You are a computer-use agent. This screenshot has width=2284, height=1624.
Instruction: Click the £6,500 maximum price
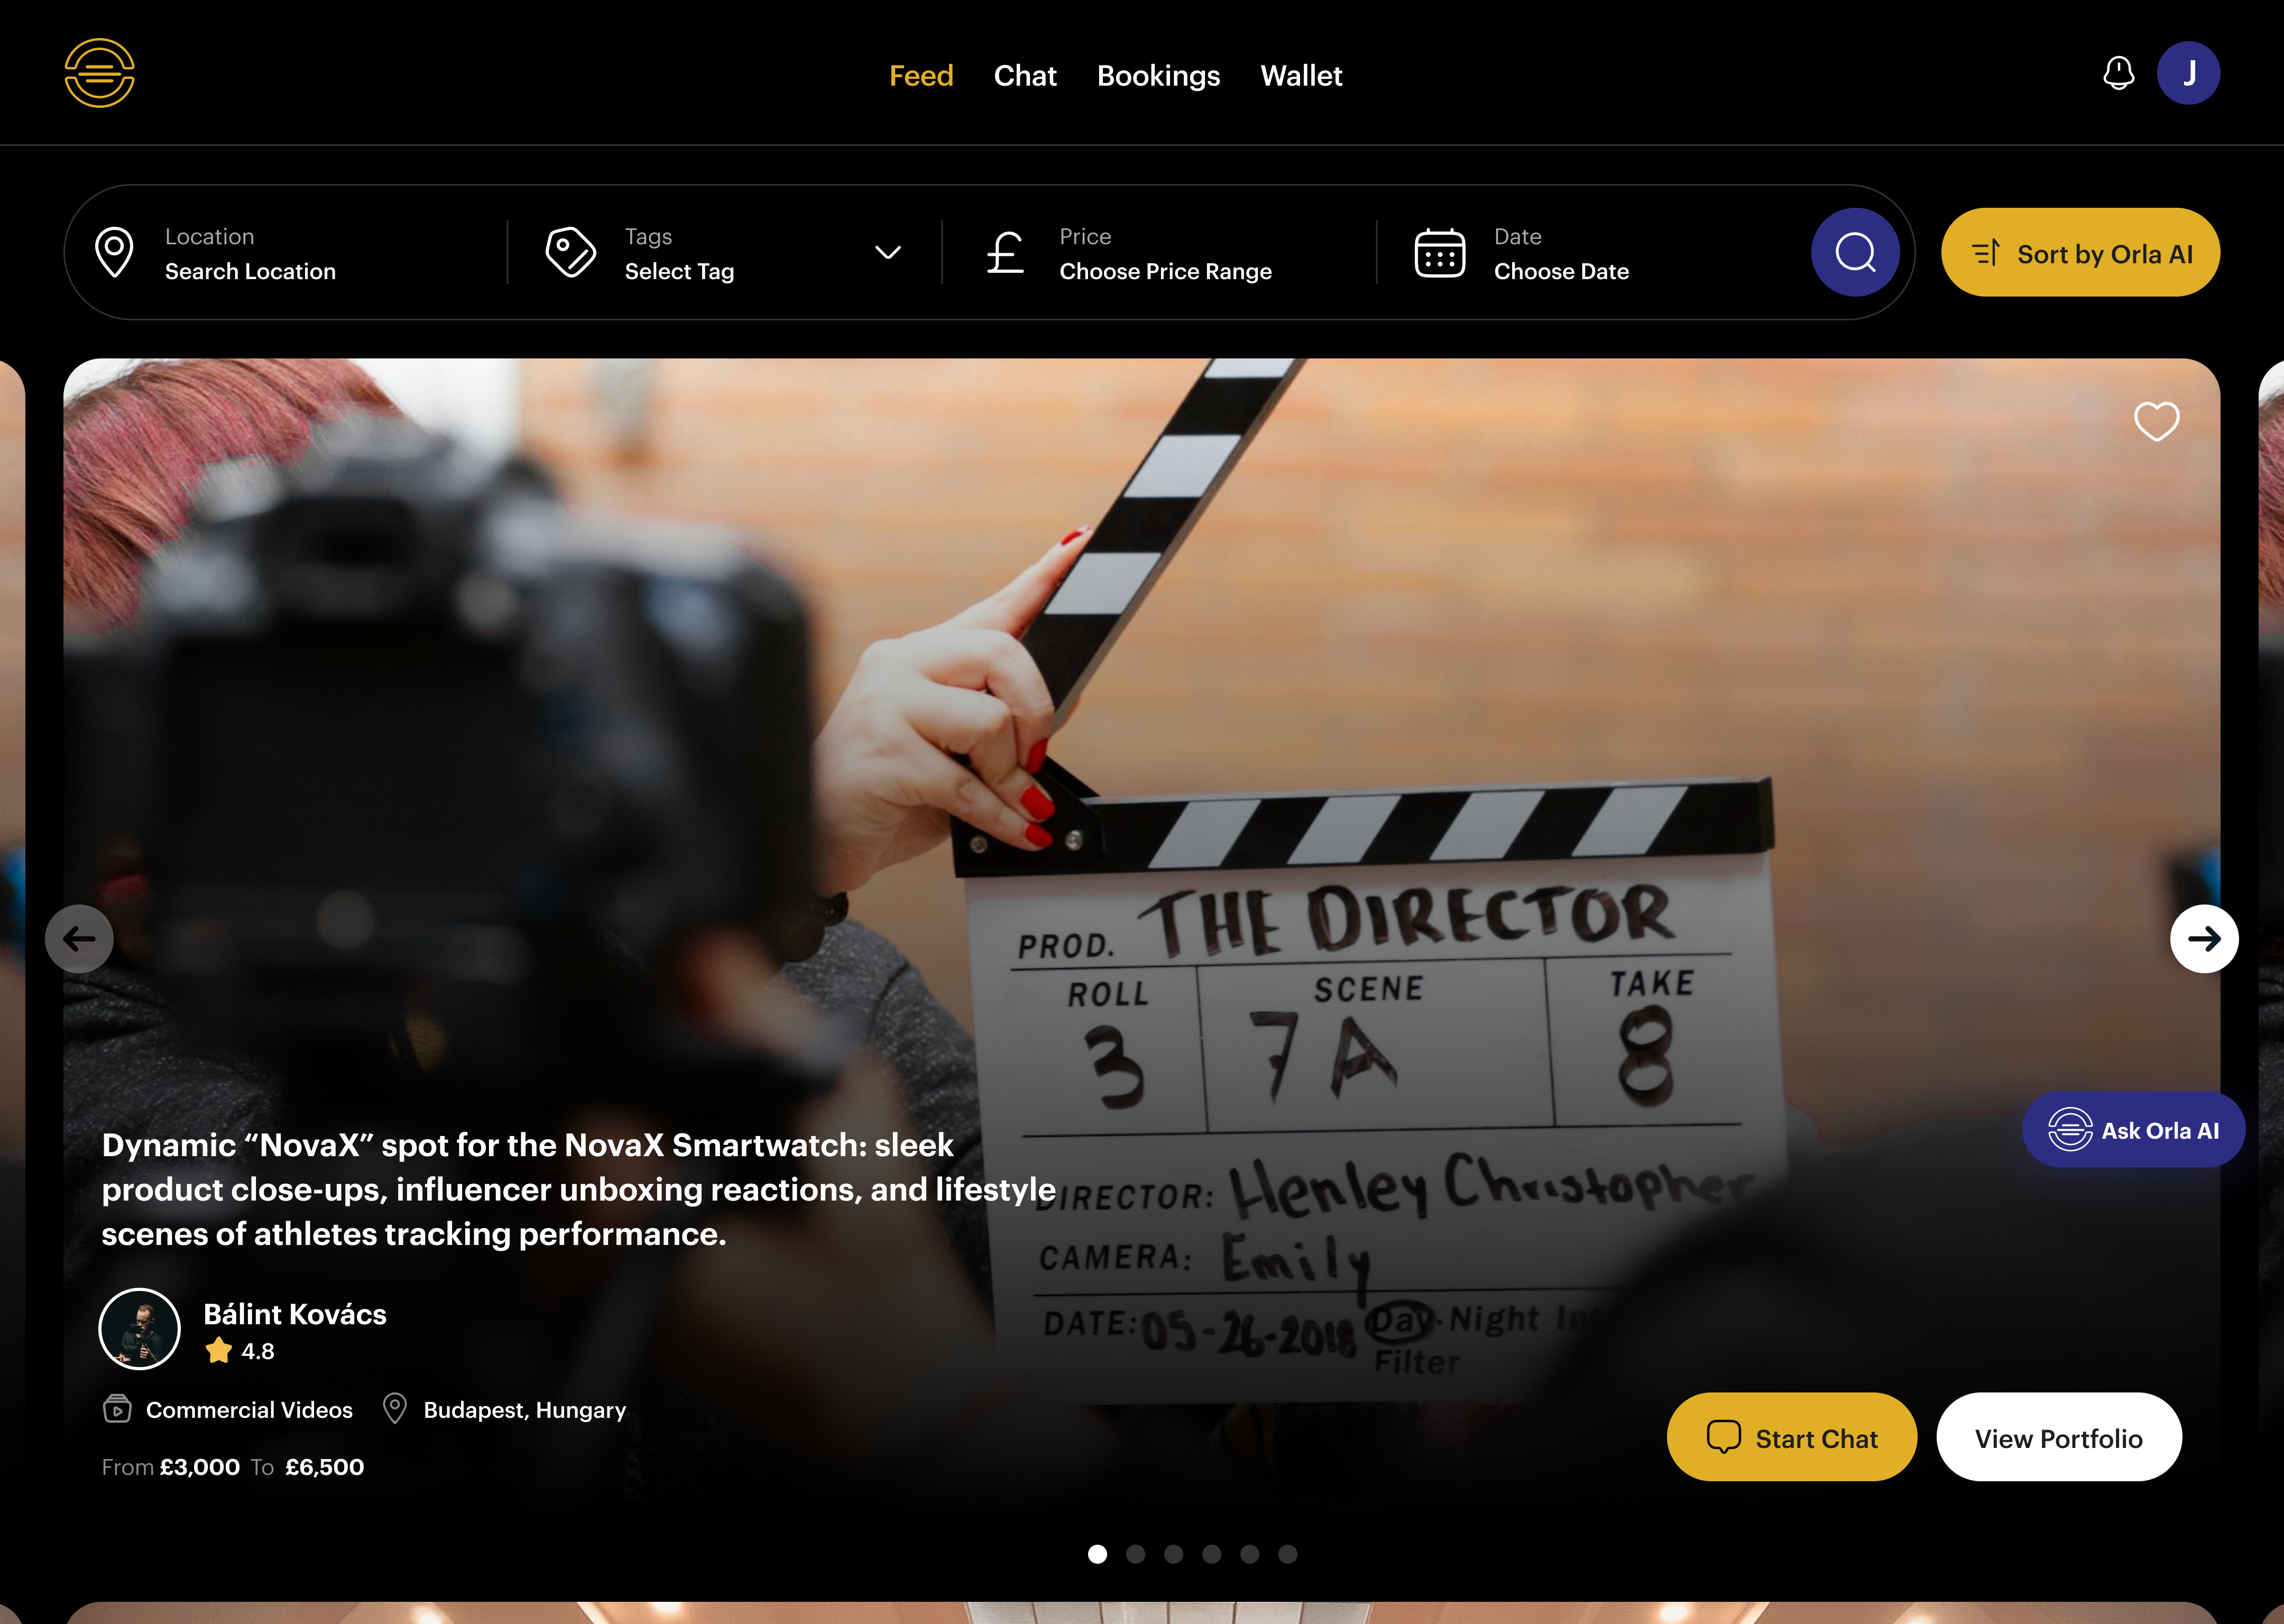click(324, 1467)
